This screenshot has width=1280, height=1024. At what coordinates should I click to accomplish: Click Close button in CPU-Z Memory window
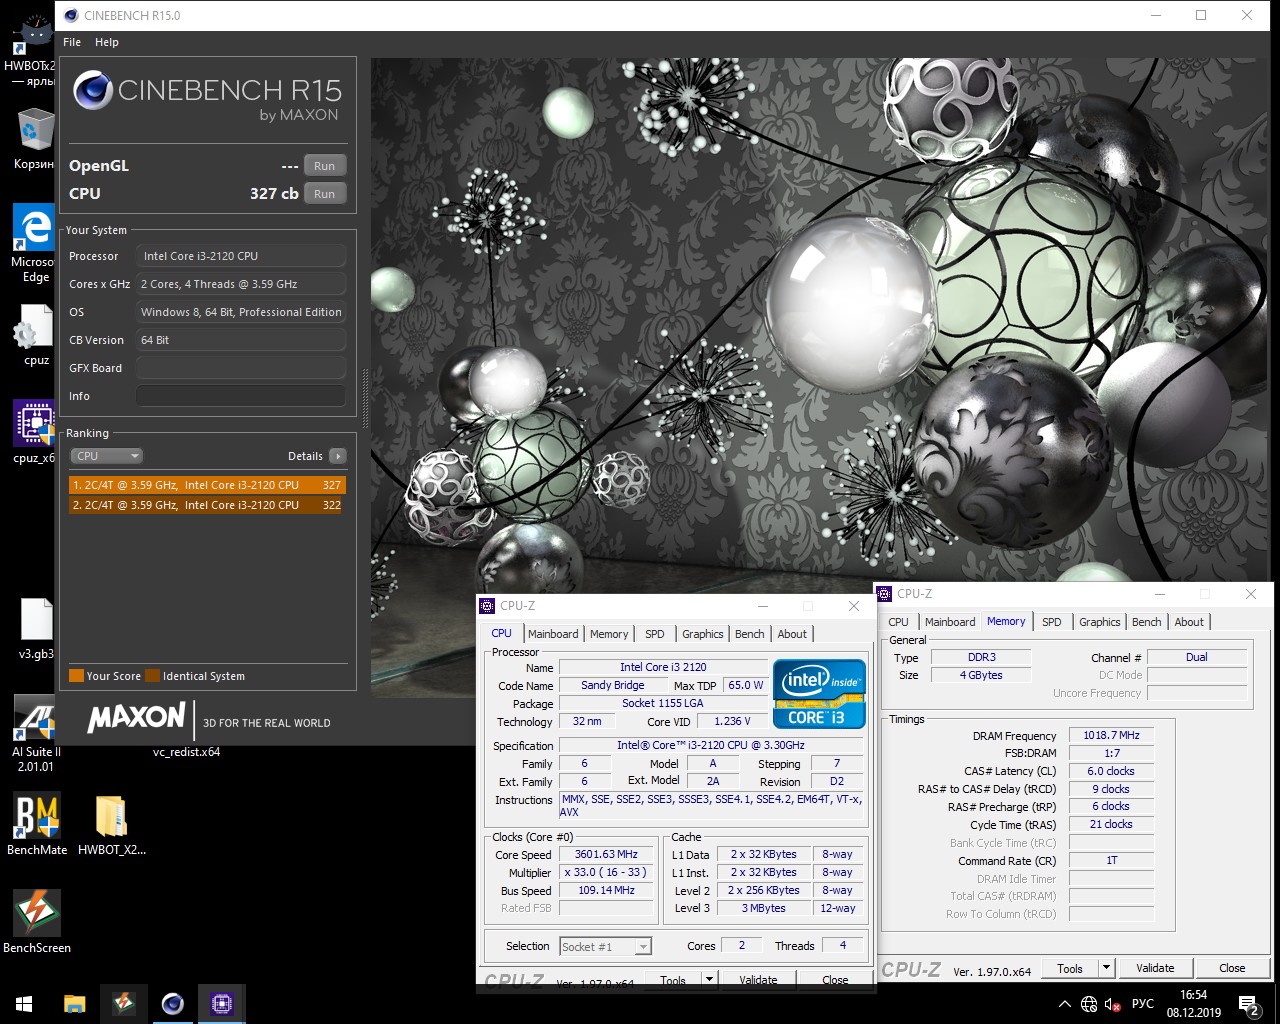1232,968
